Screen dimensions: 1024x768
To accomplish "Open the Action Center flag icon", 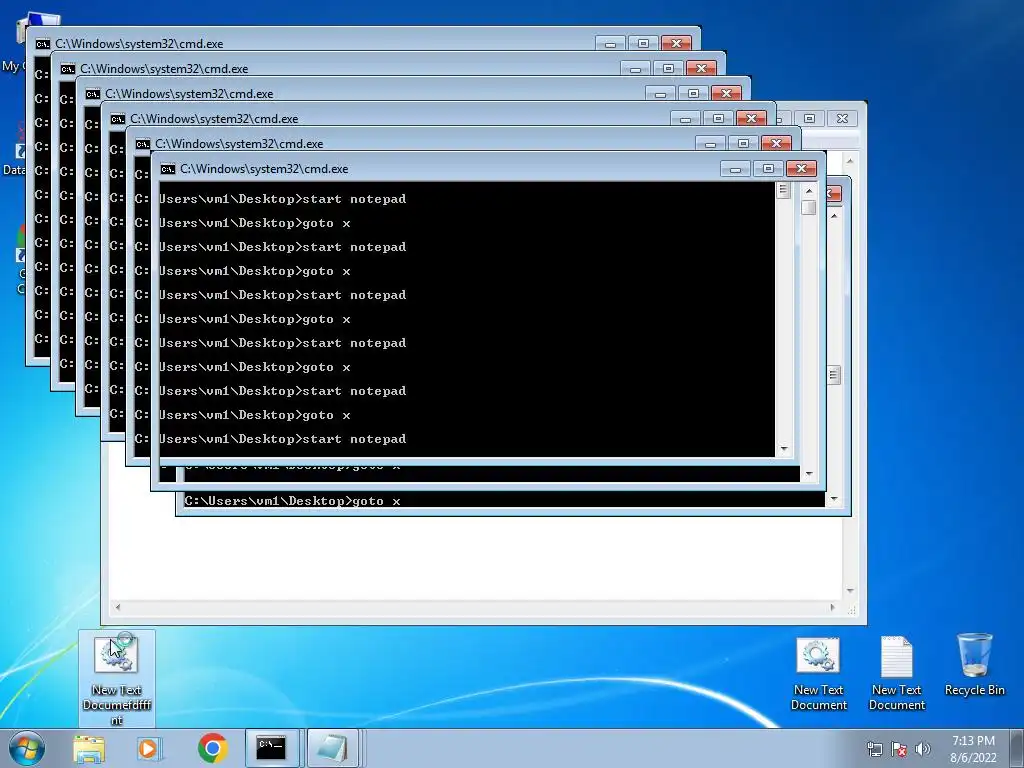I will pyautogui.click(x=899, y=749).
